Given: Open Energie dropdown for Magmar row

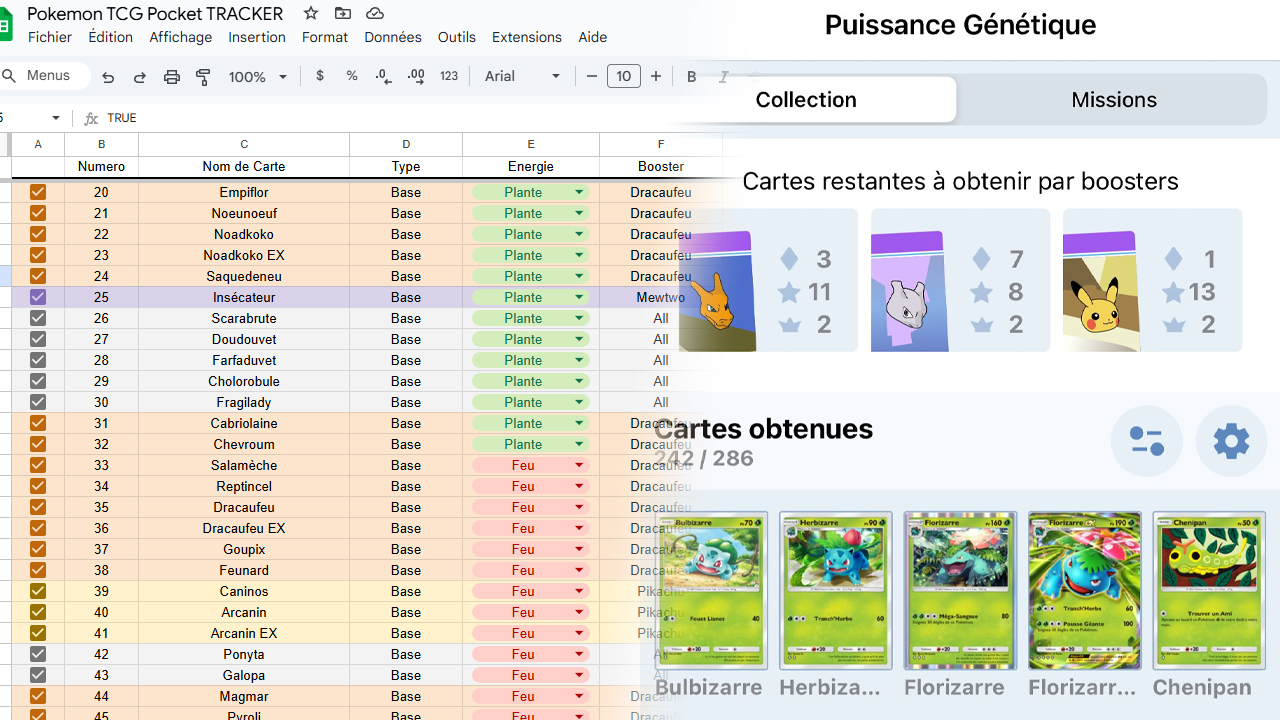Looking at the screenshot, I should pos(579,696).
